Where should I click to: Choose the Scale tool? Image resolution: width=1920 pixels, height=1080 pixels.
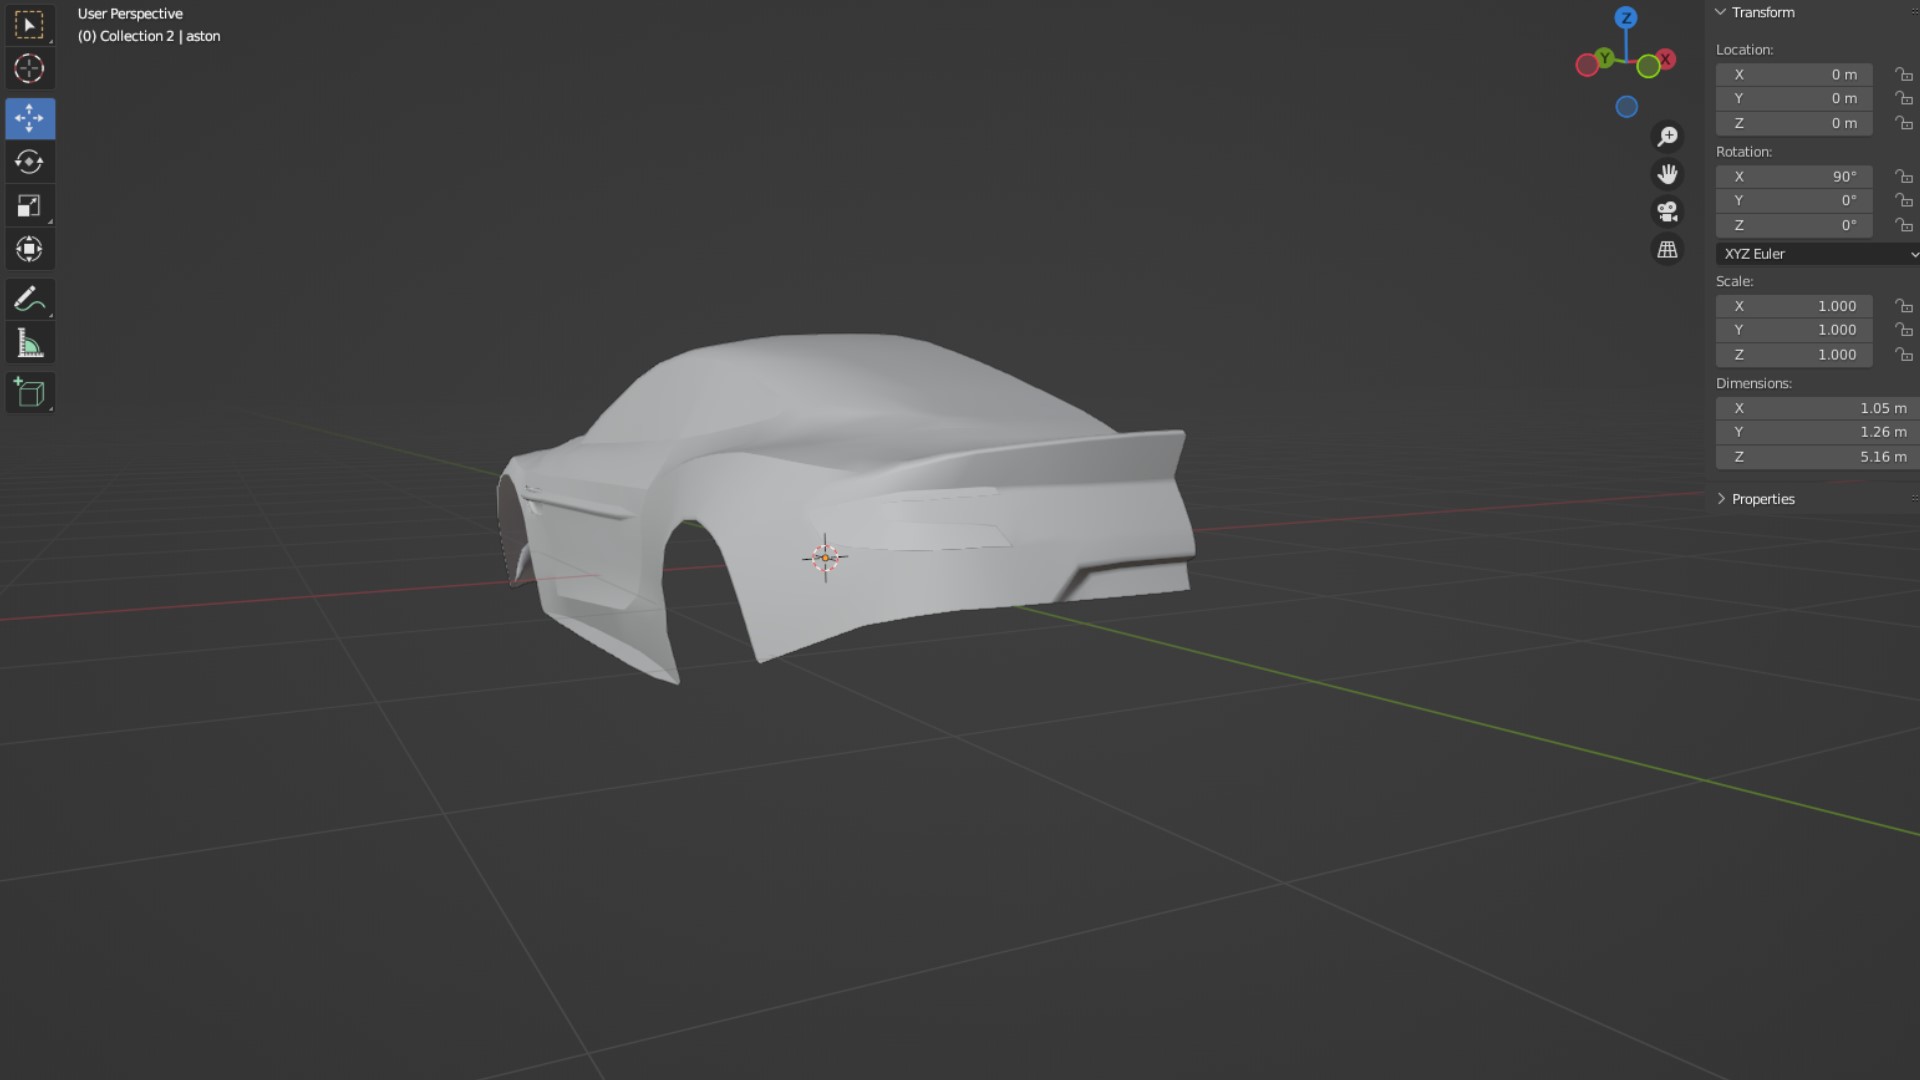pyautogui.click(x=29, y=206)
